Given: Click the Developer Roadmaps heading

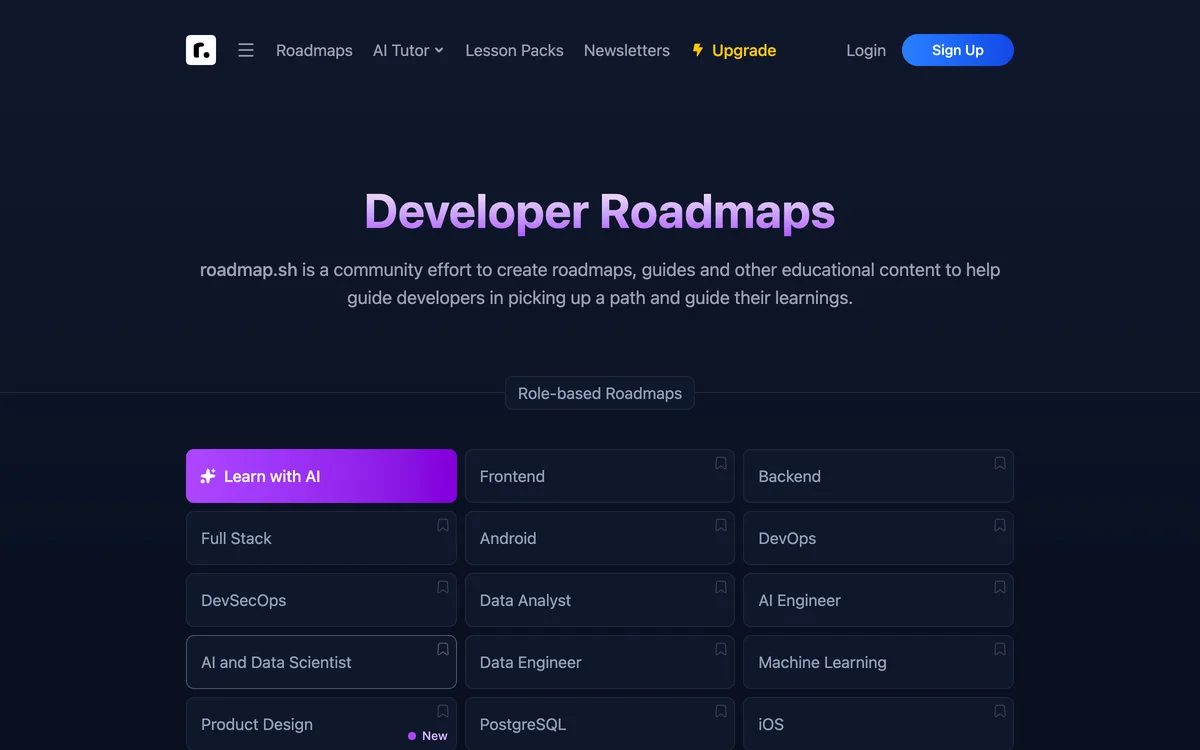Looking at the screenshot, I should point(600,212).
